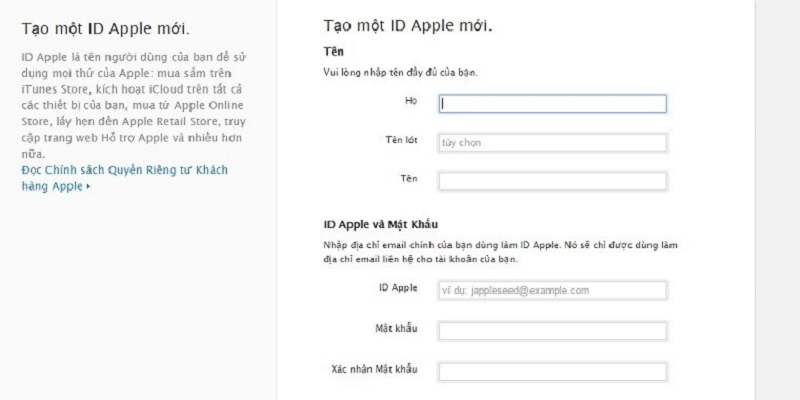Click the 'Mật khẩu' field label
This screenshot has width=800, height=400.
(x=396, y=328)
